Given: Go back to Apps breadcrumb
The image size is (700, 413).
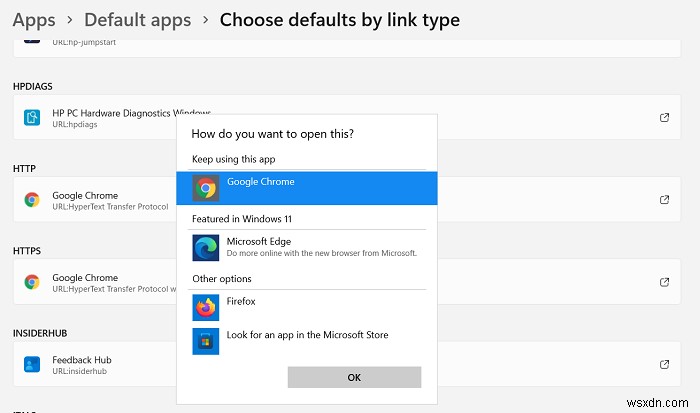Looking at the screenshot, I should click(34, 19).
